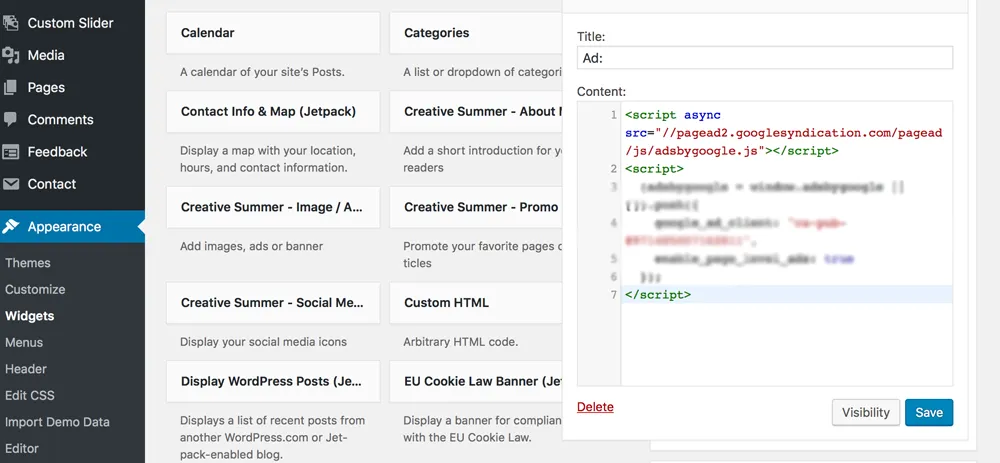Select the Custom HTML widget
Screen dimensions: 1000x463
tap(476, 303)
